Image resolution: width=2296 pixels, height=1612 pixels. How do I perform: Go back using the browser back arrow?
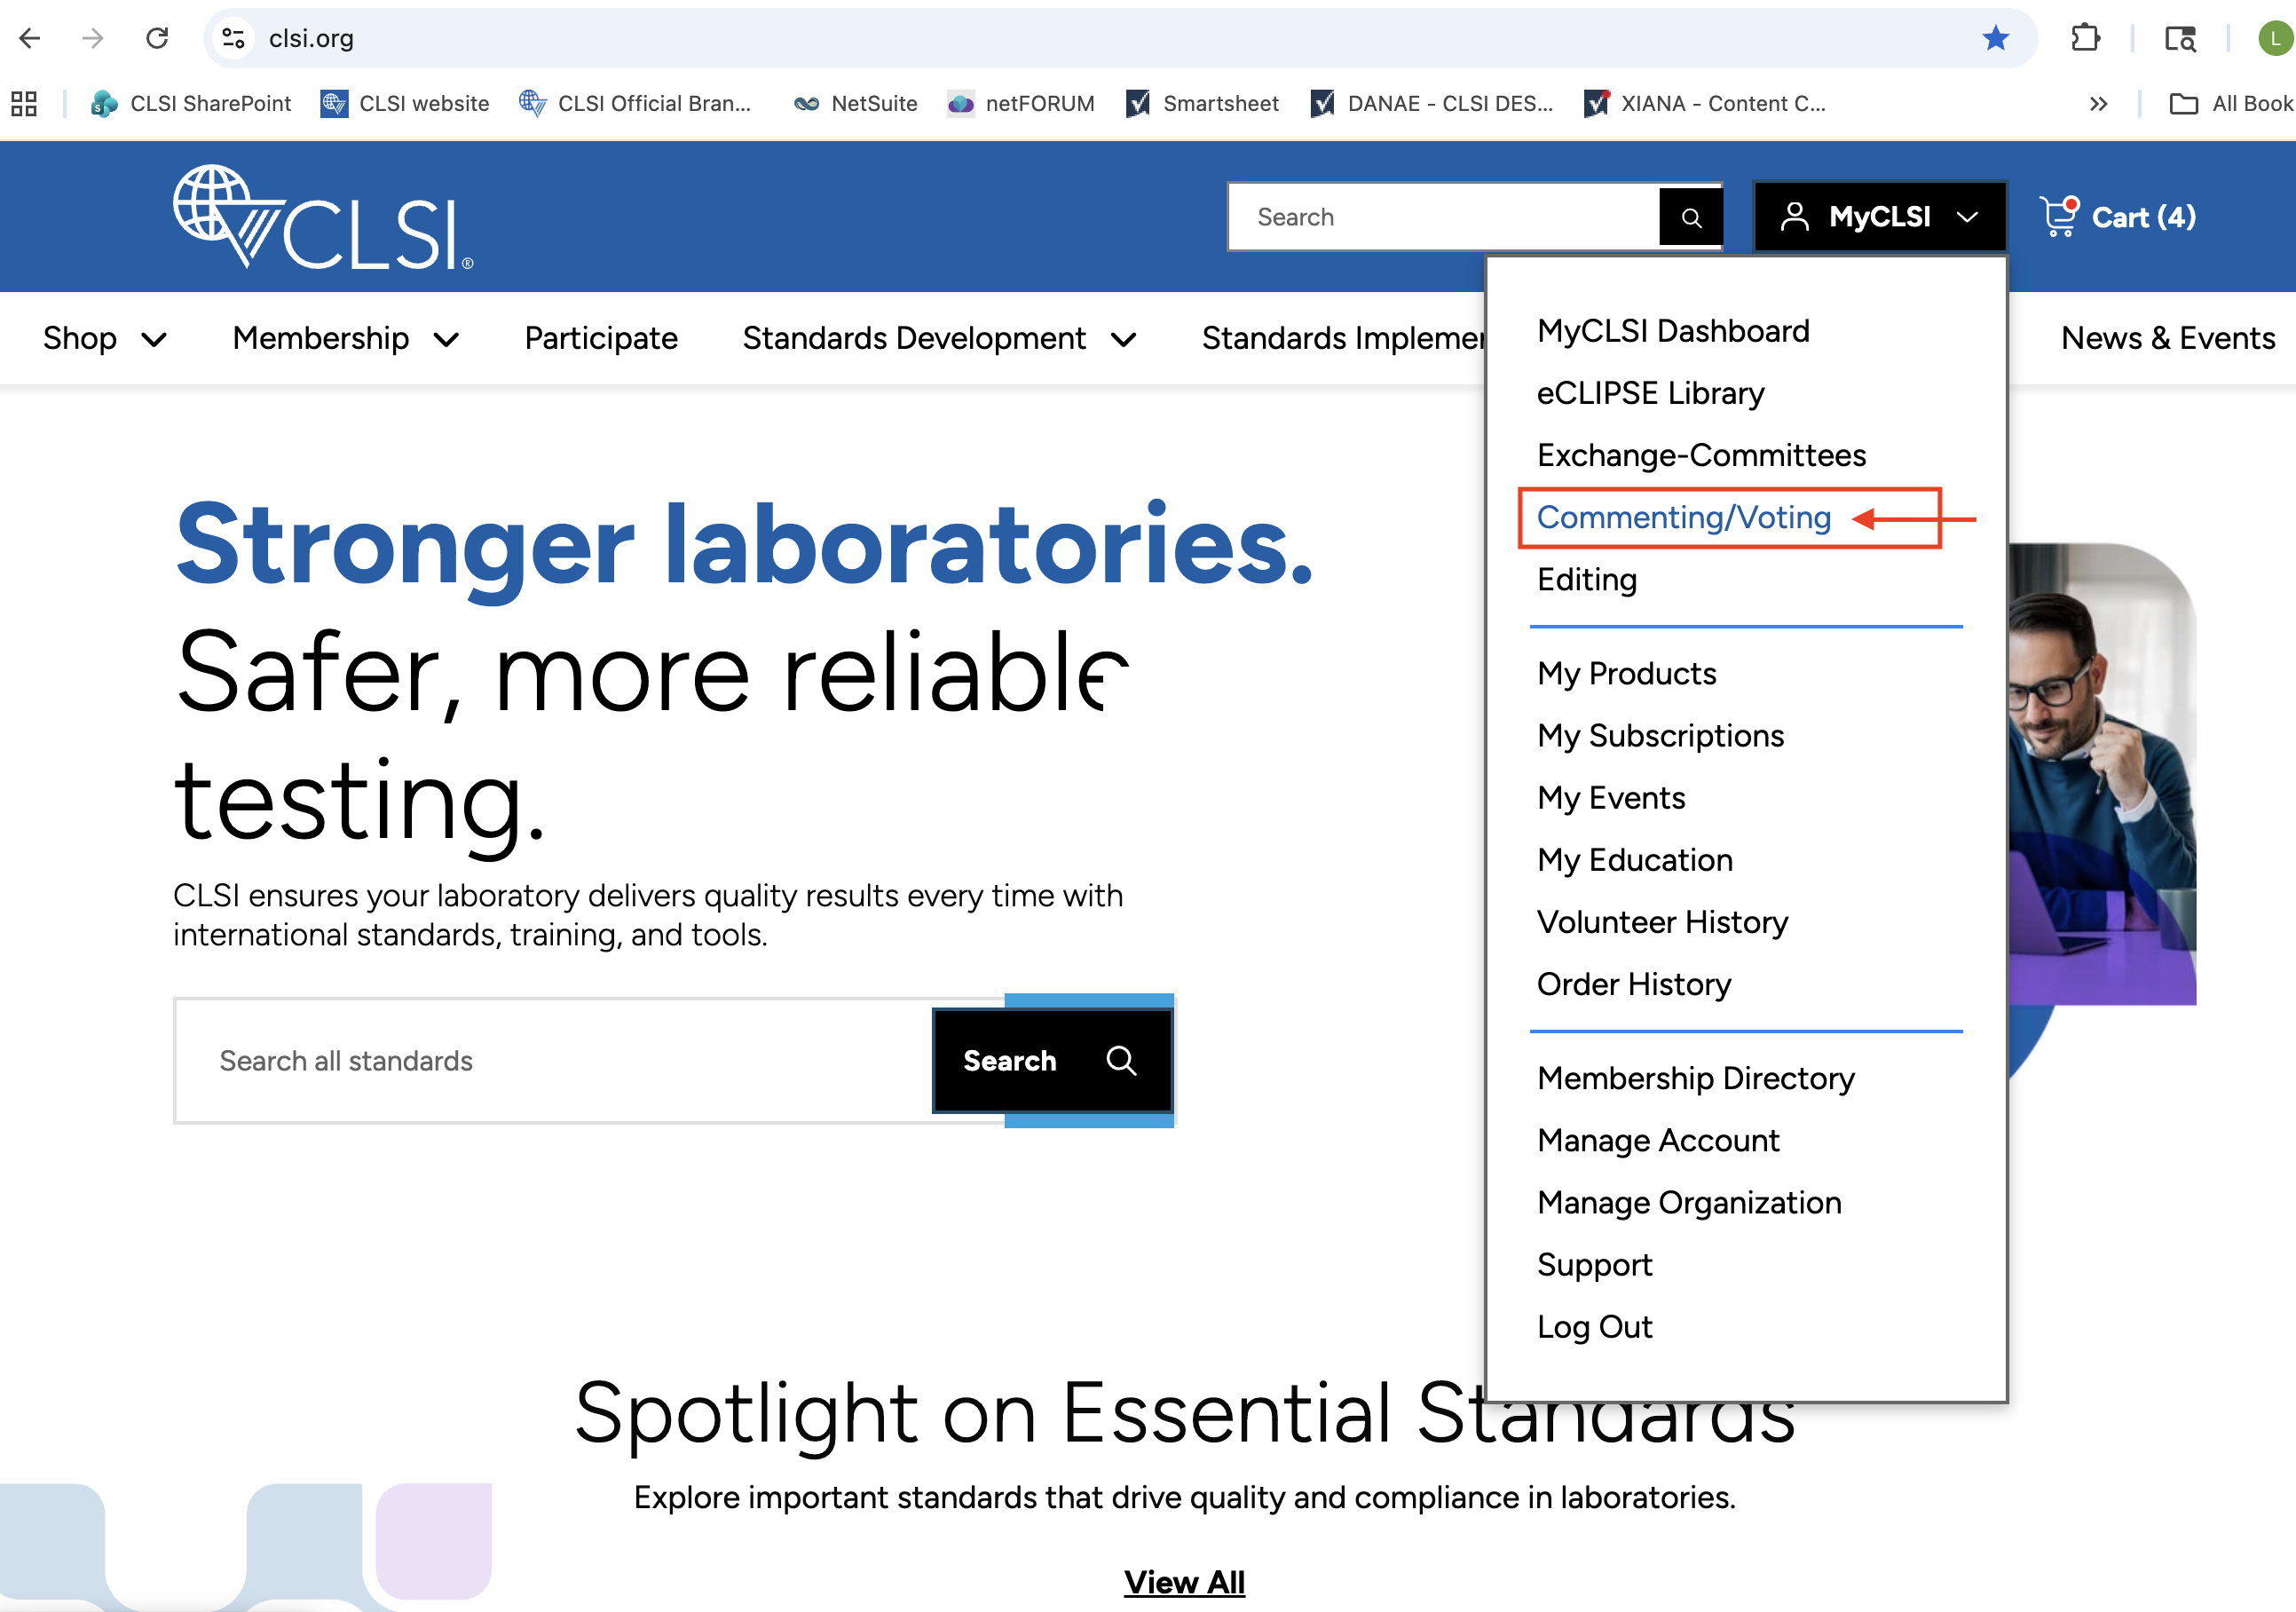pos(30,38)
